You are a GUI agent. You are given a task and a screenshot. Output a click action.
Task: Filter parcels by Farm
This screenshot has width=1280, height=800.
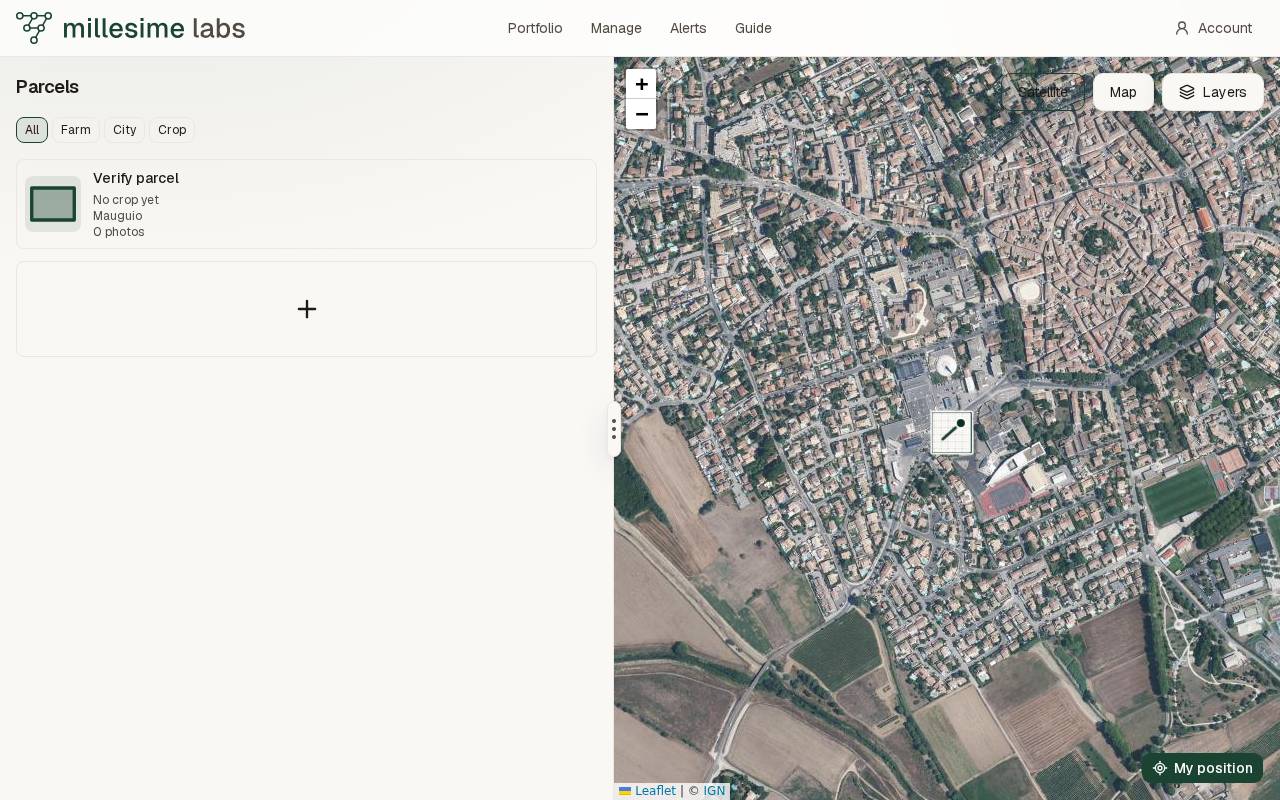point(76,130)
